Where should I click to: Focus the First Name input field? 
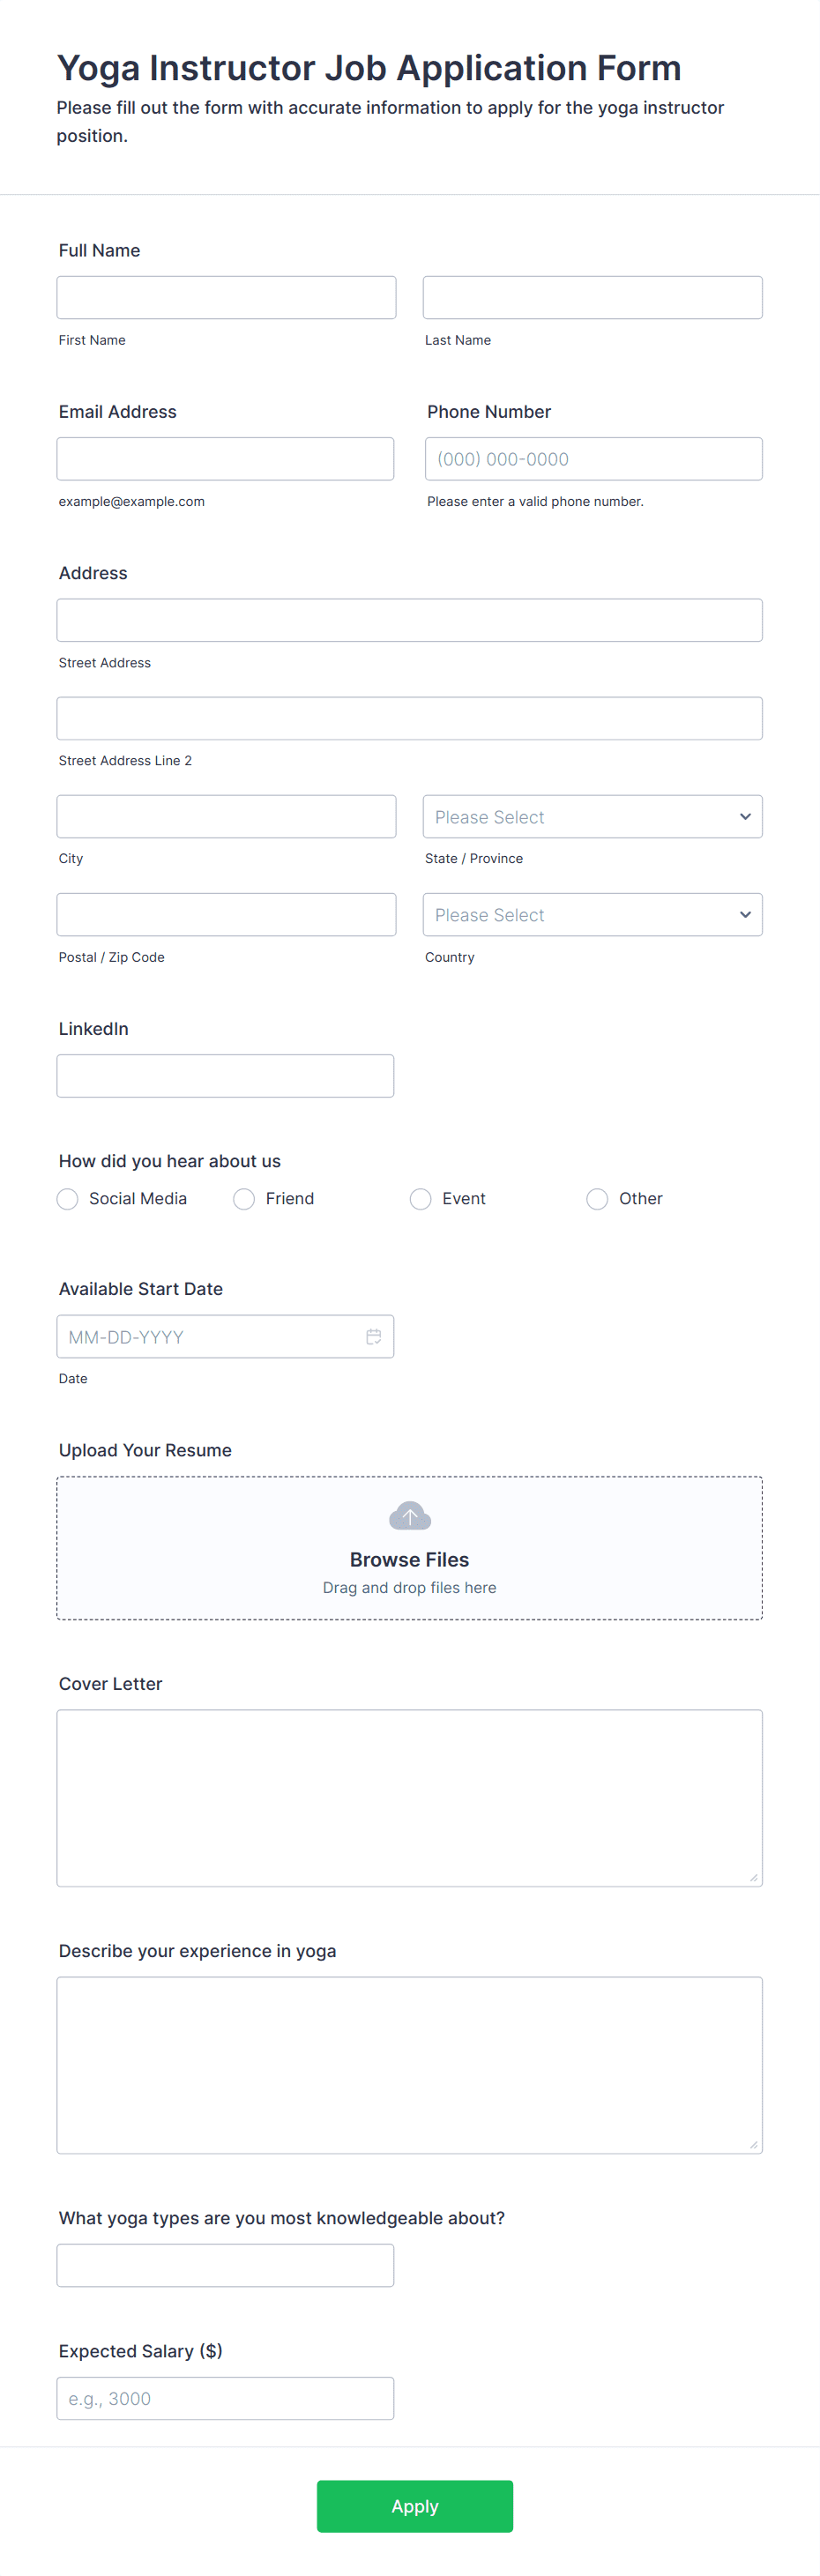point(226,297)
